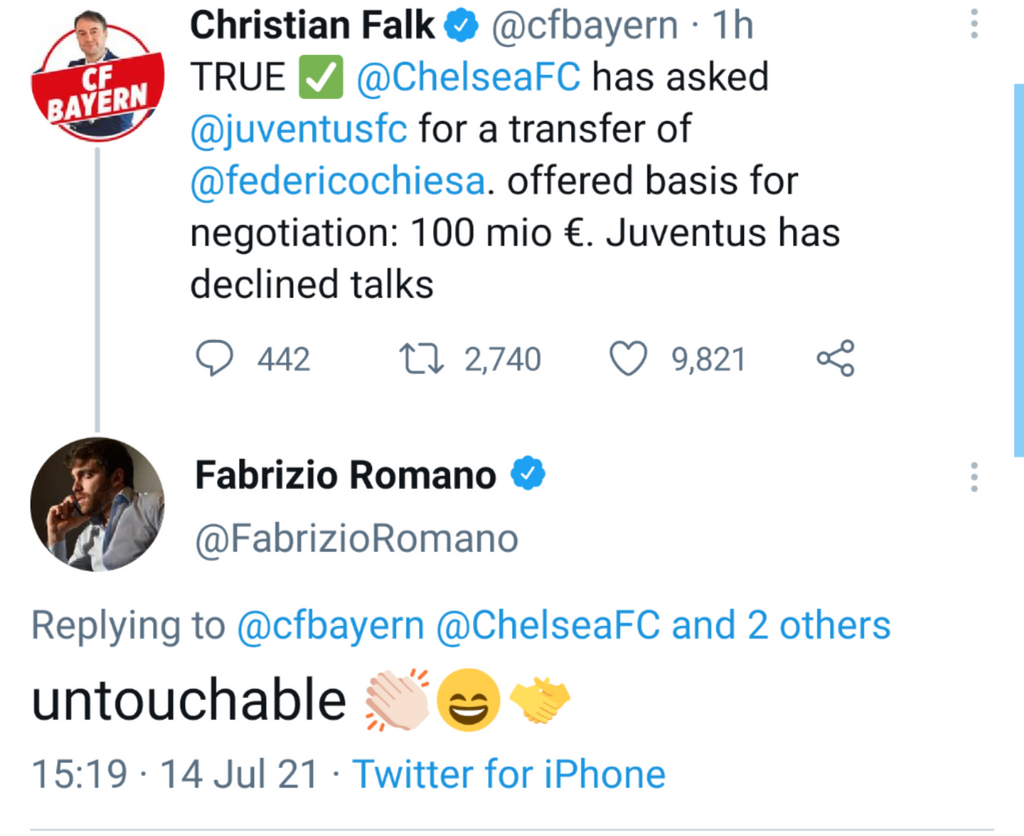Click Christian Falk's verified badge
The height and width of the screenshot is (836, 1024).
[461, 26]
